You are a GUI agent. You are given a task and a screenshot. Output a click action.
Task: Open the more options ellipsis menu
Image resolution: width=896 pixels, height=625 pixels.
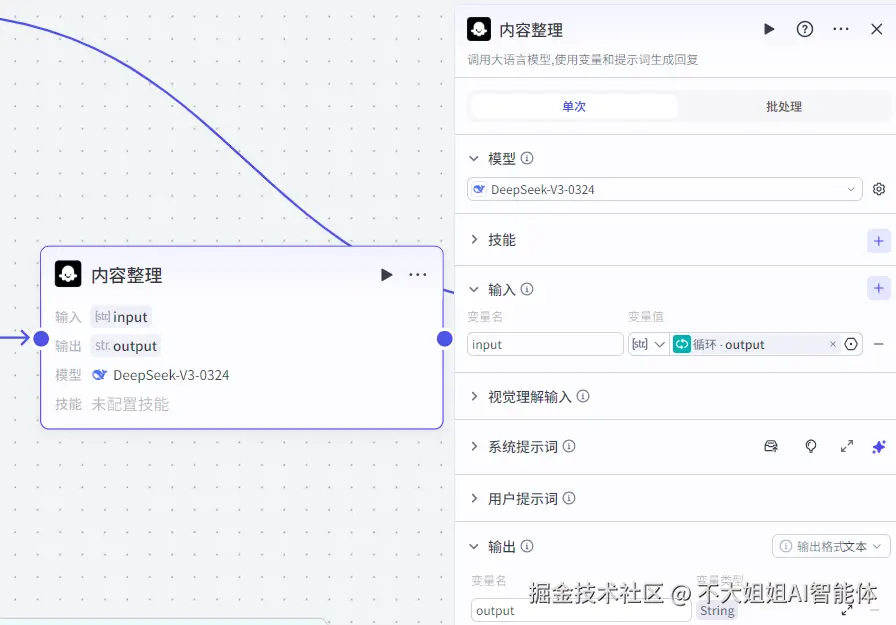tap(841, 29)
